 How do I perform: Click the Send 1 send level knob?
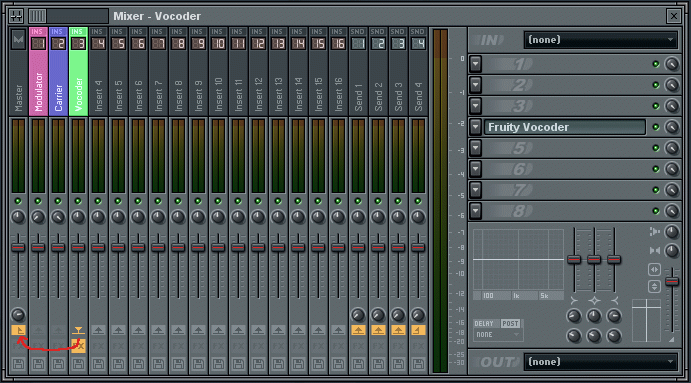pos(358,315)
